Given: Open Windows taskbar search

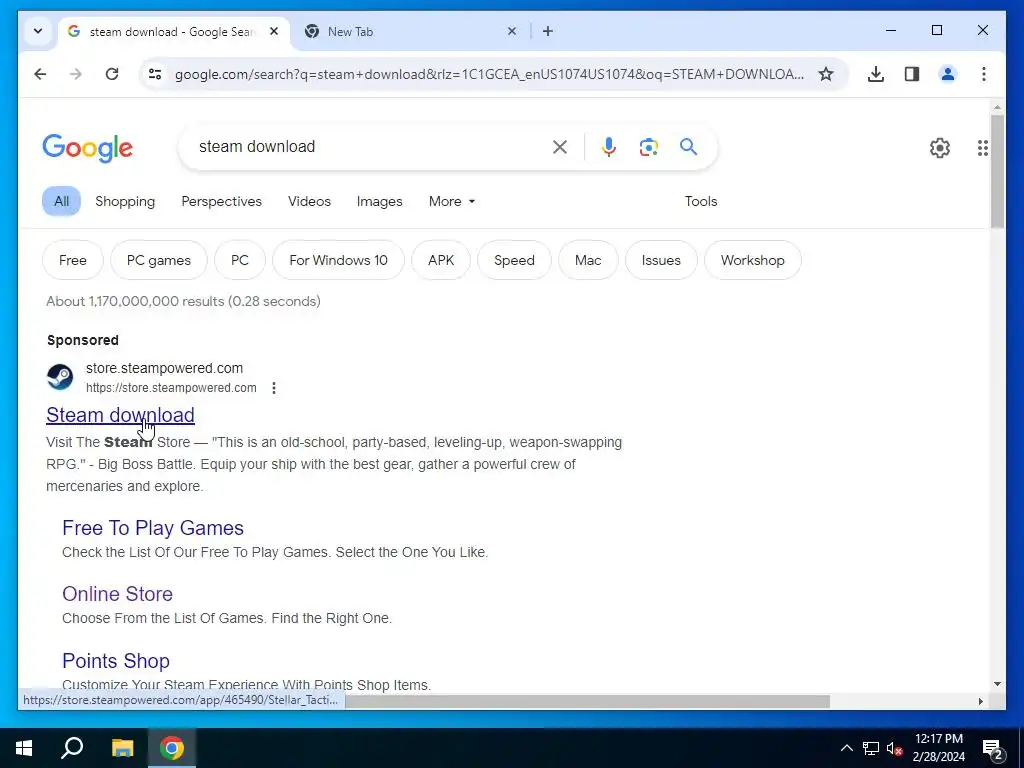Looking at the screenshot, I should tap(72, 748).
